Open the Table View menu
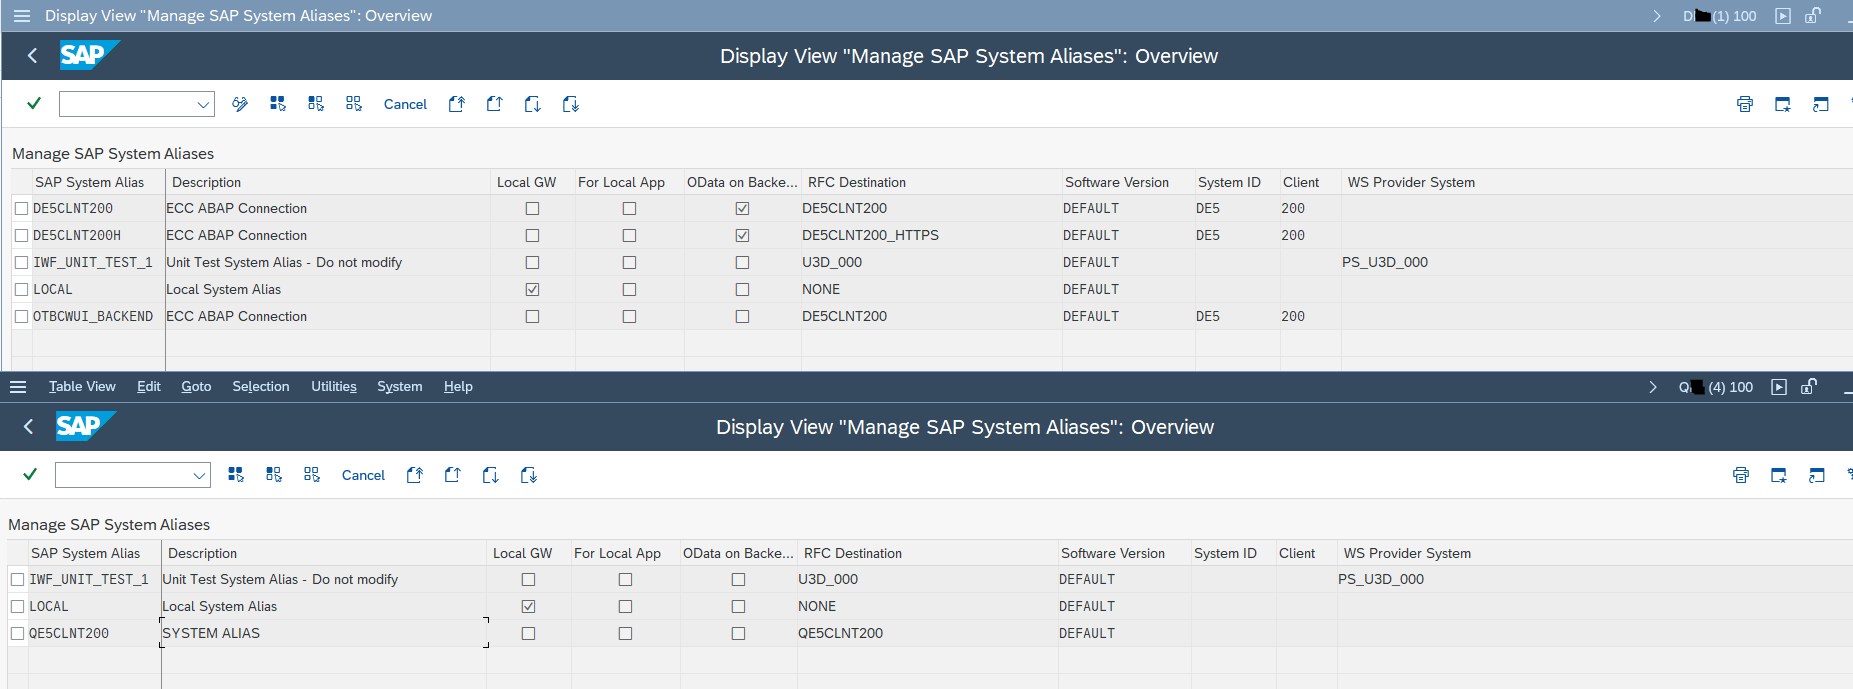Image resolution: width=1853 pixels, height=689 pixels. (x=82, y=387)
